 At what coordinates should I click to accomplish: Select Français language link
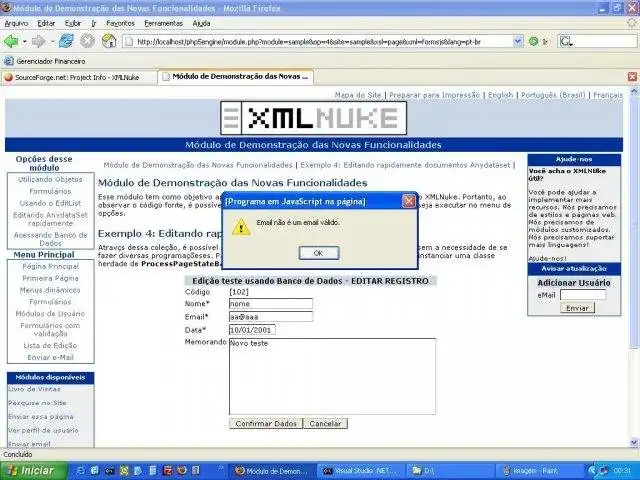click(608, 95)
